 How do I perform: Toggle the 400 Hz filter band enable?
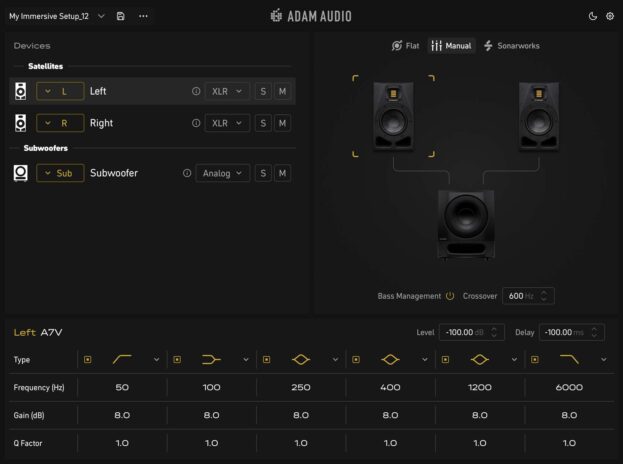(x=356, y=360)
